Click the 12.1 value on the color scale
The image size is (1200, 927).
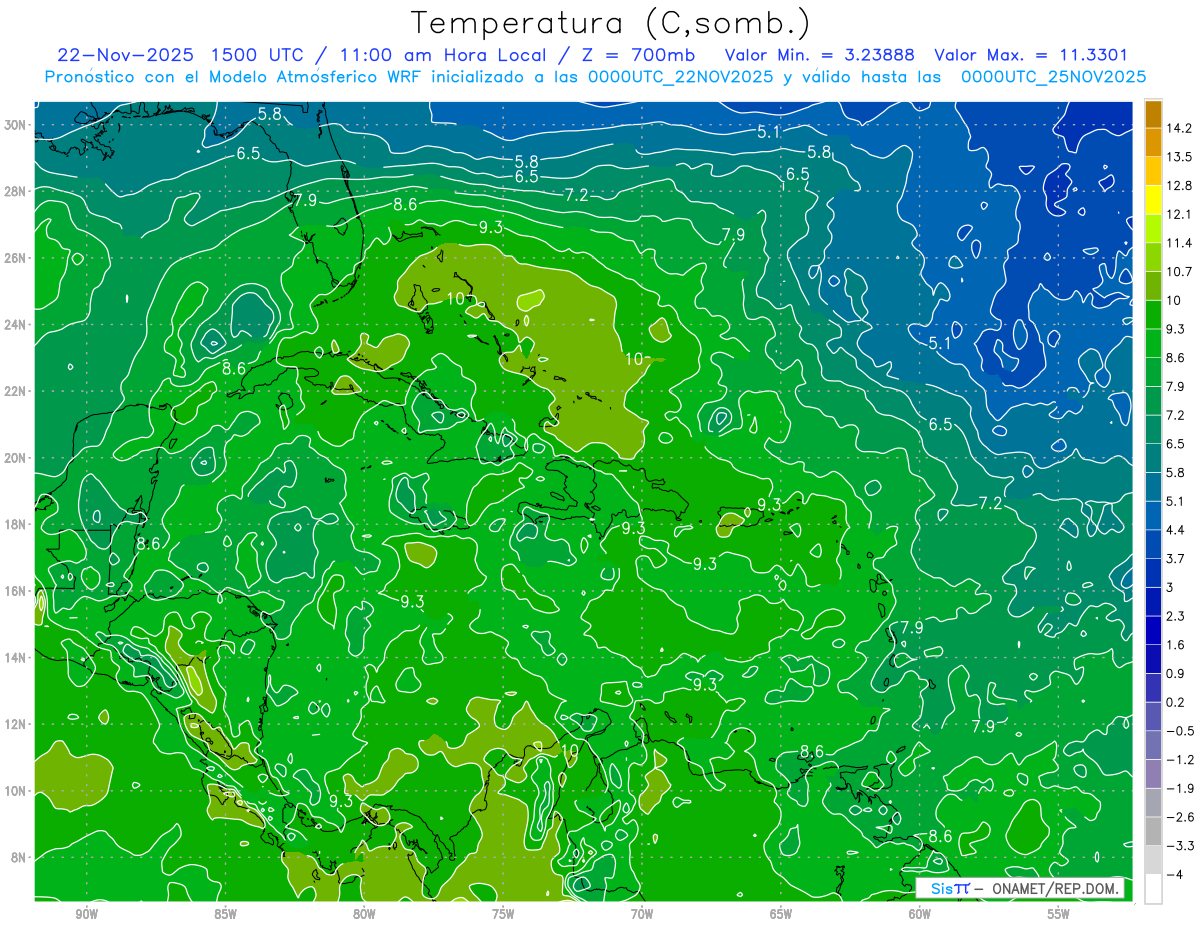1179,214
